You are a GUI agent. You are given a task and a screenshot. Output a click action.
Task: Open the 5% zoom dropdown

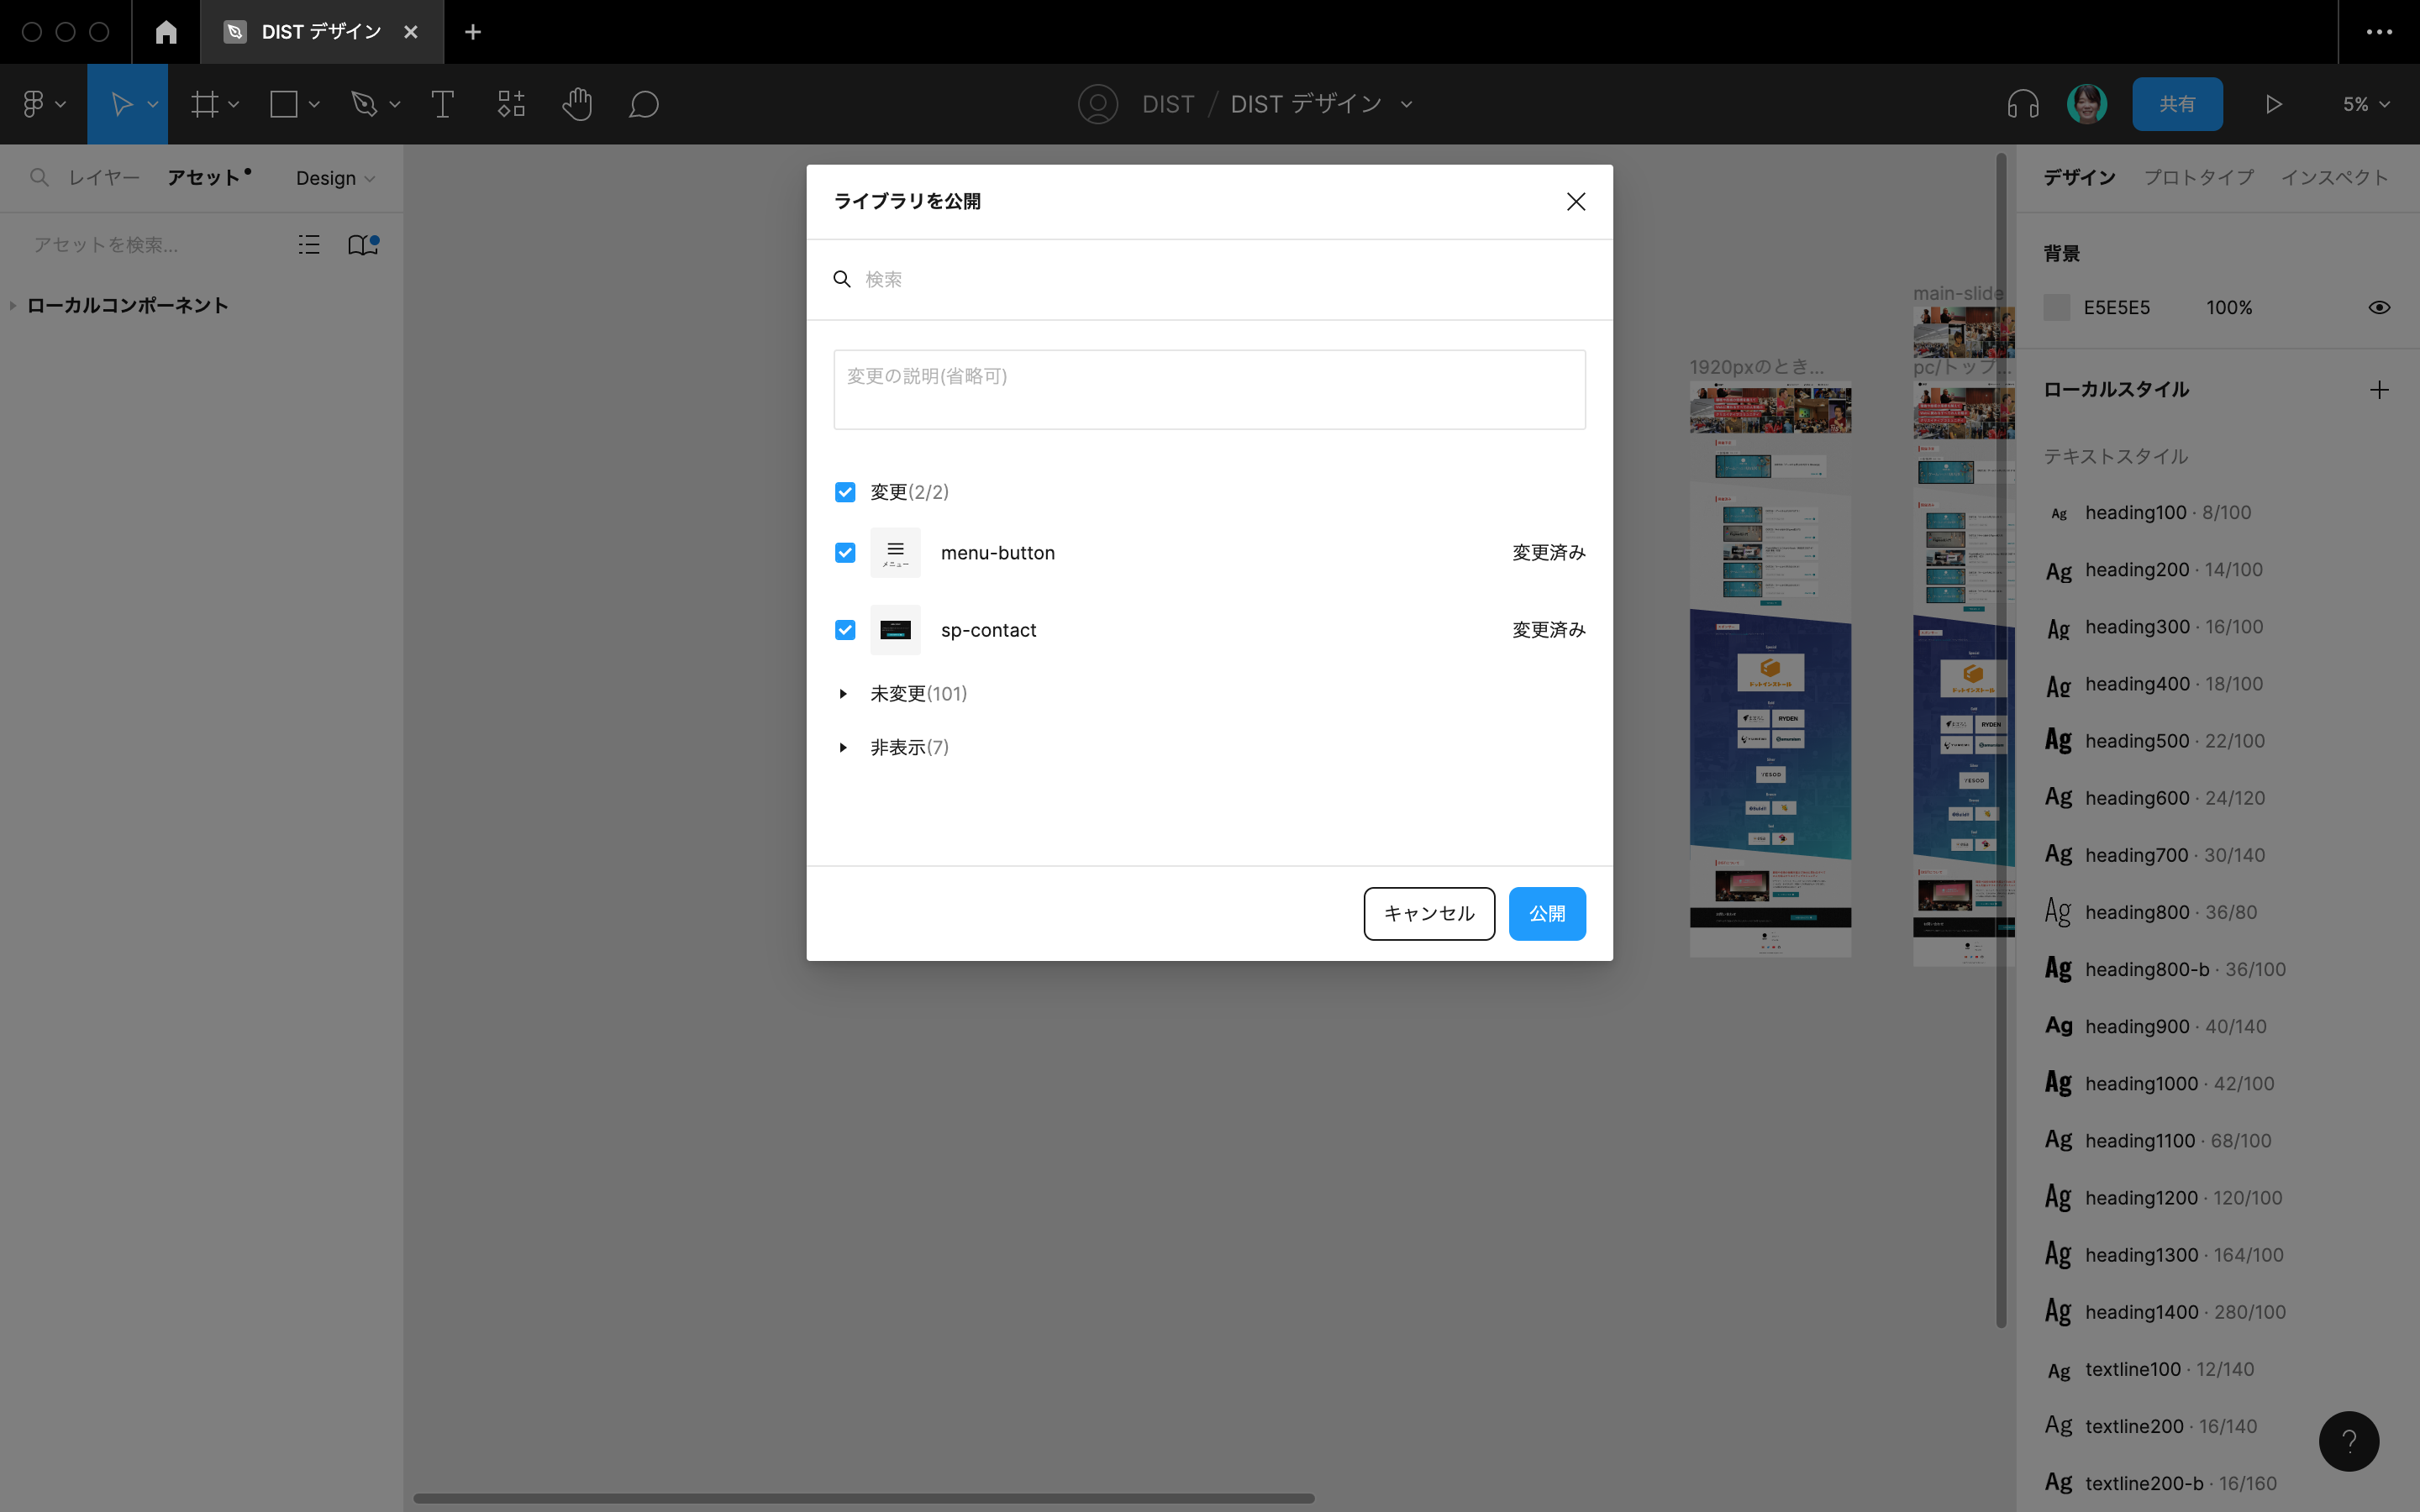point(2365,104)
